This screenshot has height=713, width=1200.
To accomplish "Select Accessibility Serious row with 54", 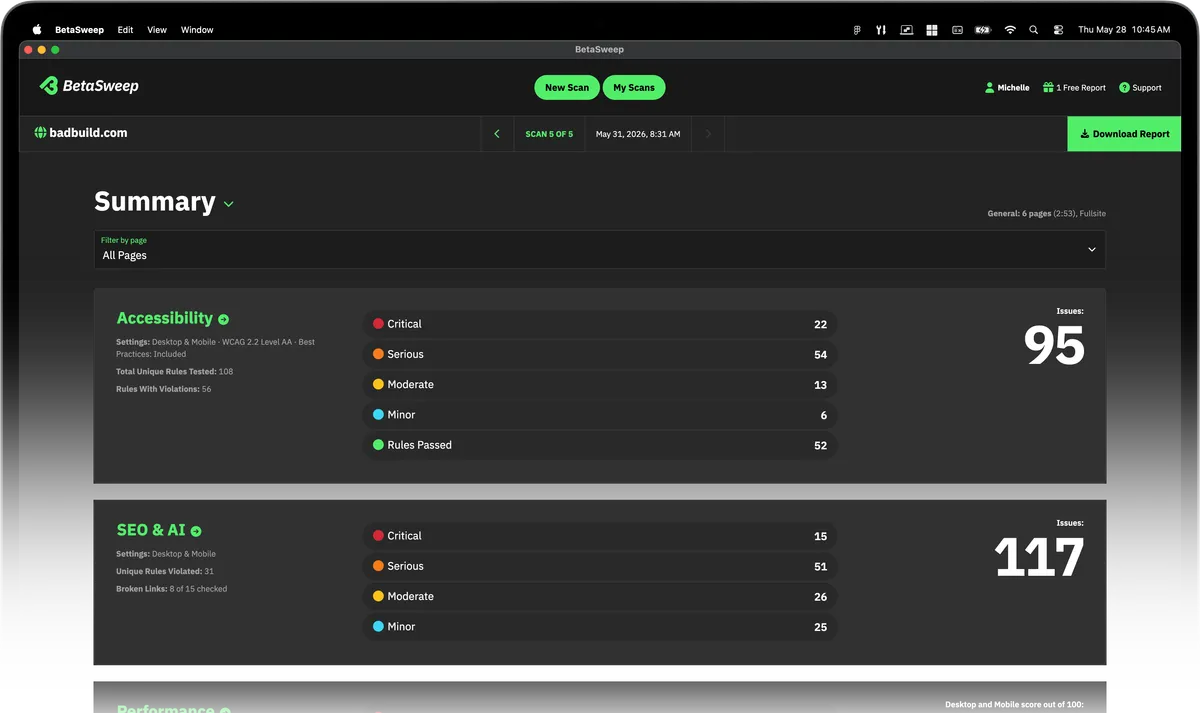I will click(600, 354).
